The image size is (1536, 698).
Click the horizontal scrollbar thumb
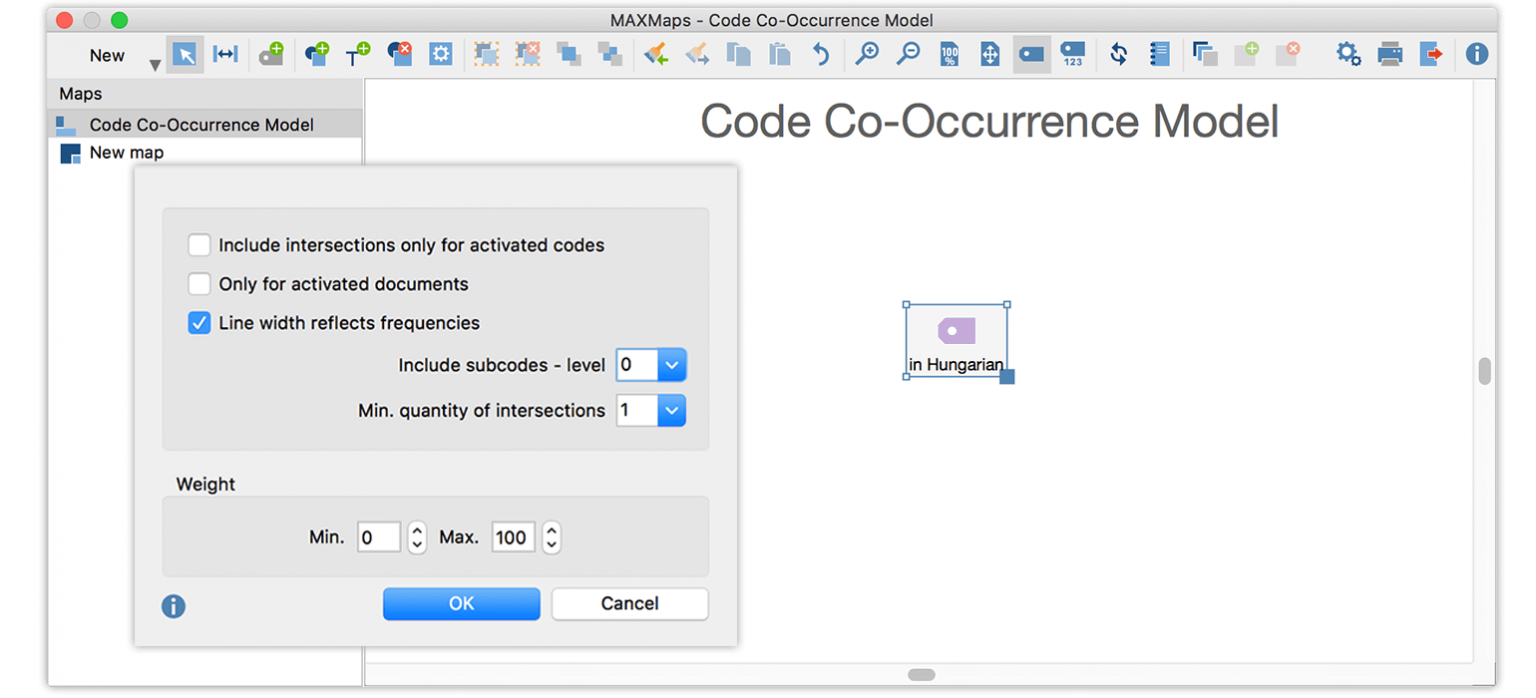click(921, 675)
